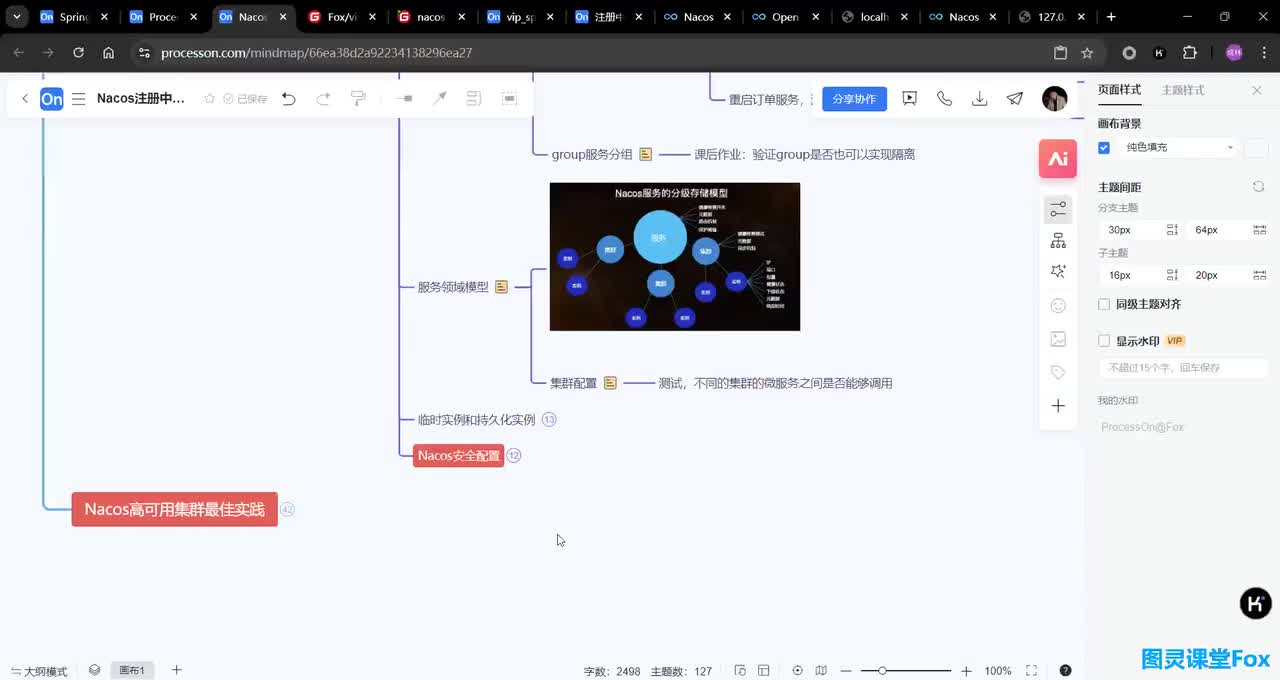Publish the mind map with paper plane icon

point(1015,99)
